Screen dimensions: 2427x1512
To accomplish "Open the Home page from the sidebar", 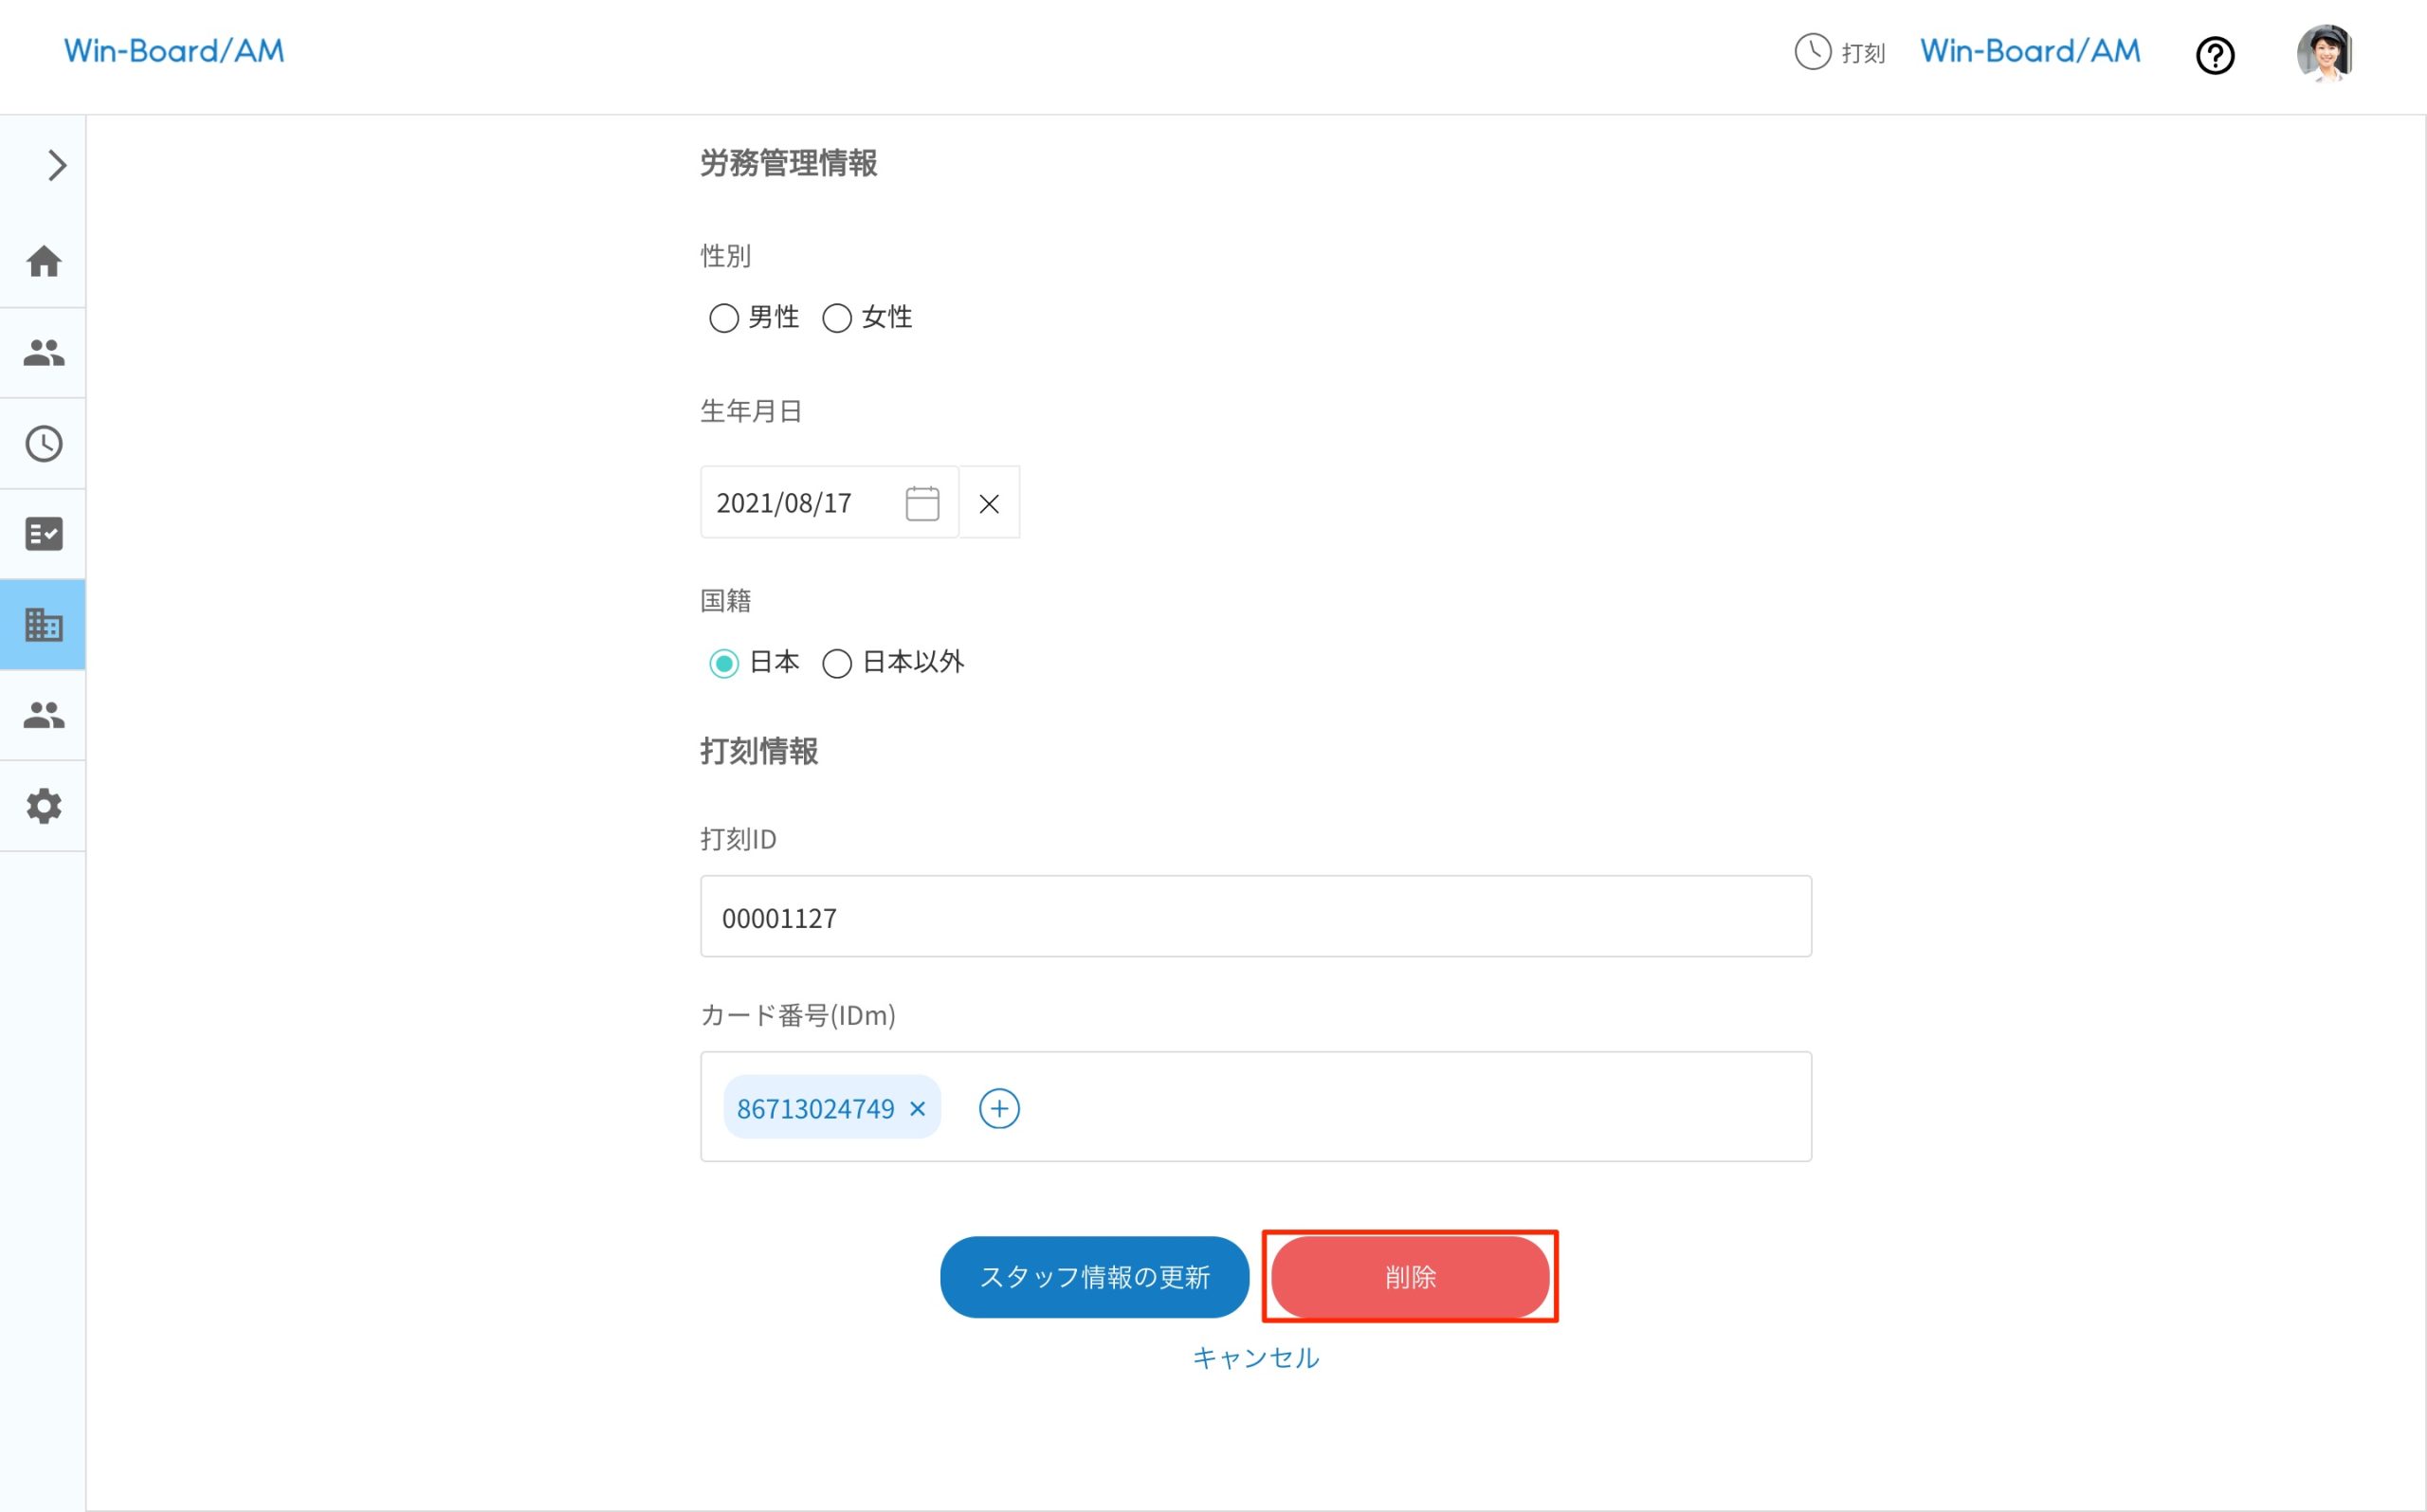I will [43, 262].
